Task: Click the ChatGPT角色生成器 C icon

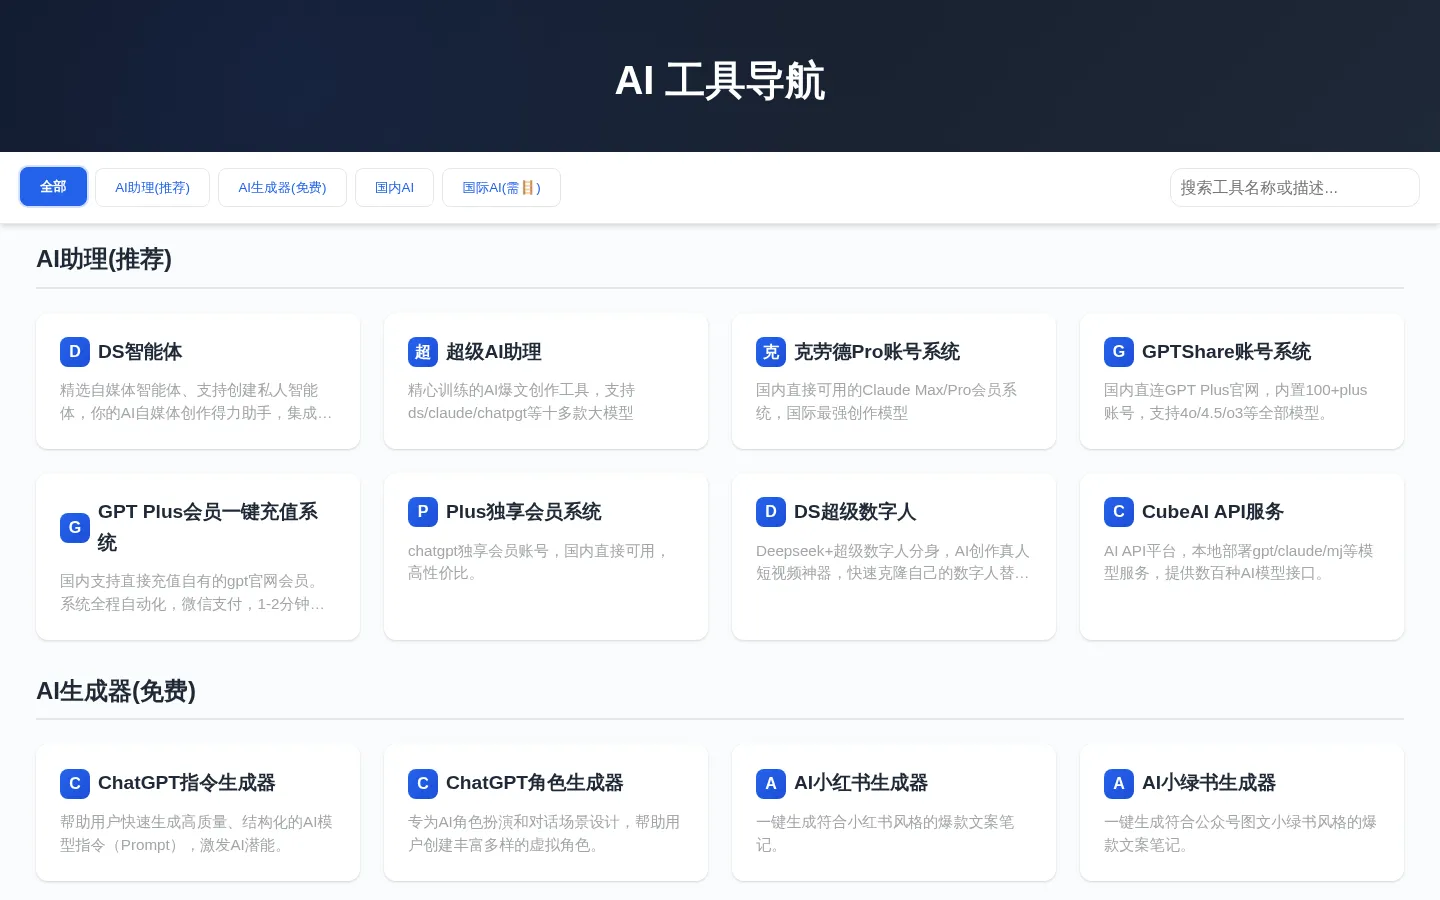Action: click(x=423, y=783)
